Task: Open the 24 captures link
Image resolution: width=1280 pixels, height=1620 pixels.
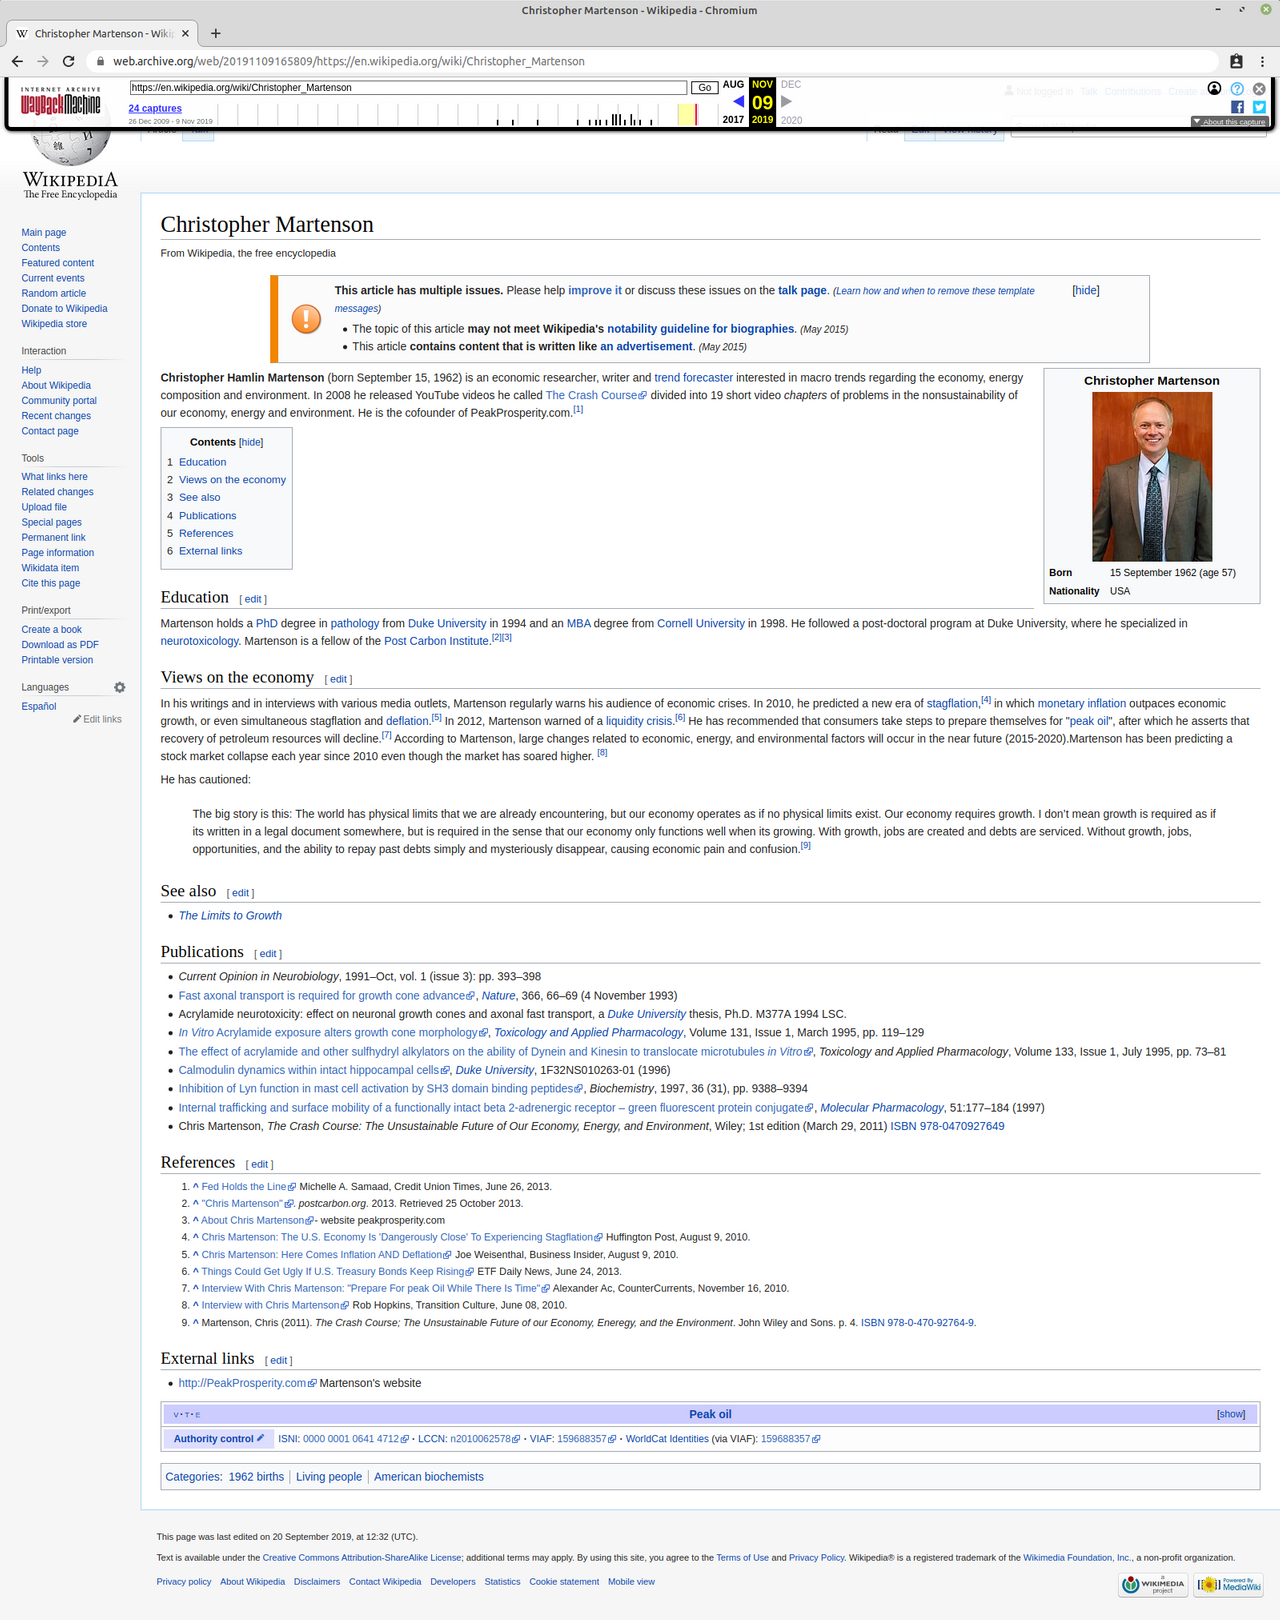Action: pyautogui.click(x=155, y=108)
